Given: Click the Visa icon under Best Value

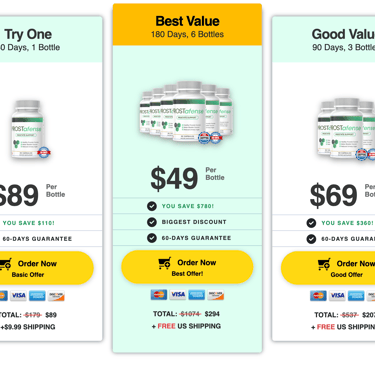Looking at the screenshot, I should coord(178,295).
